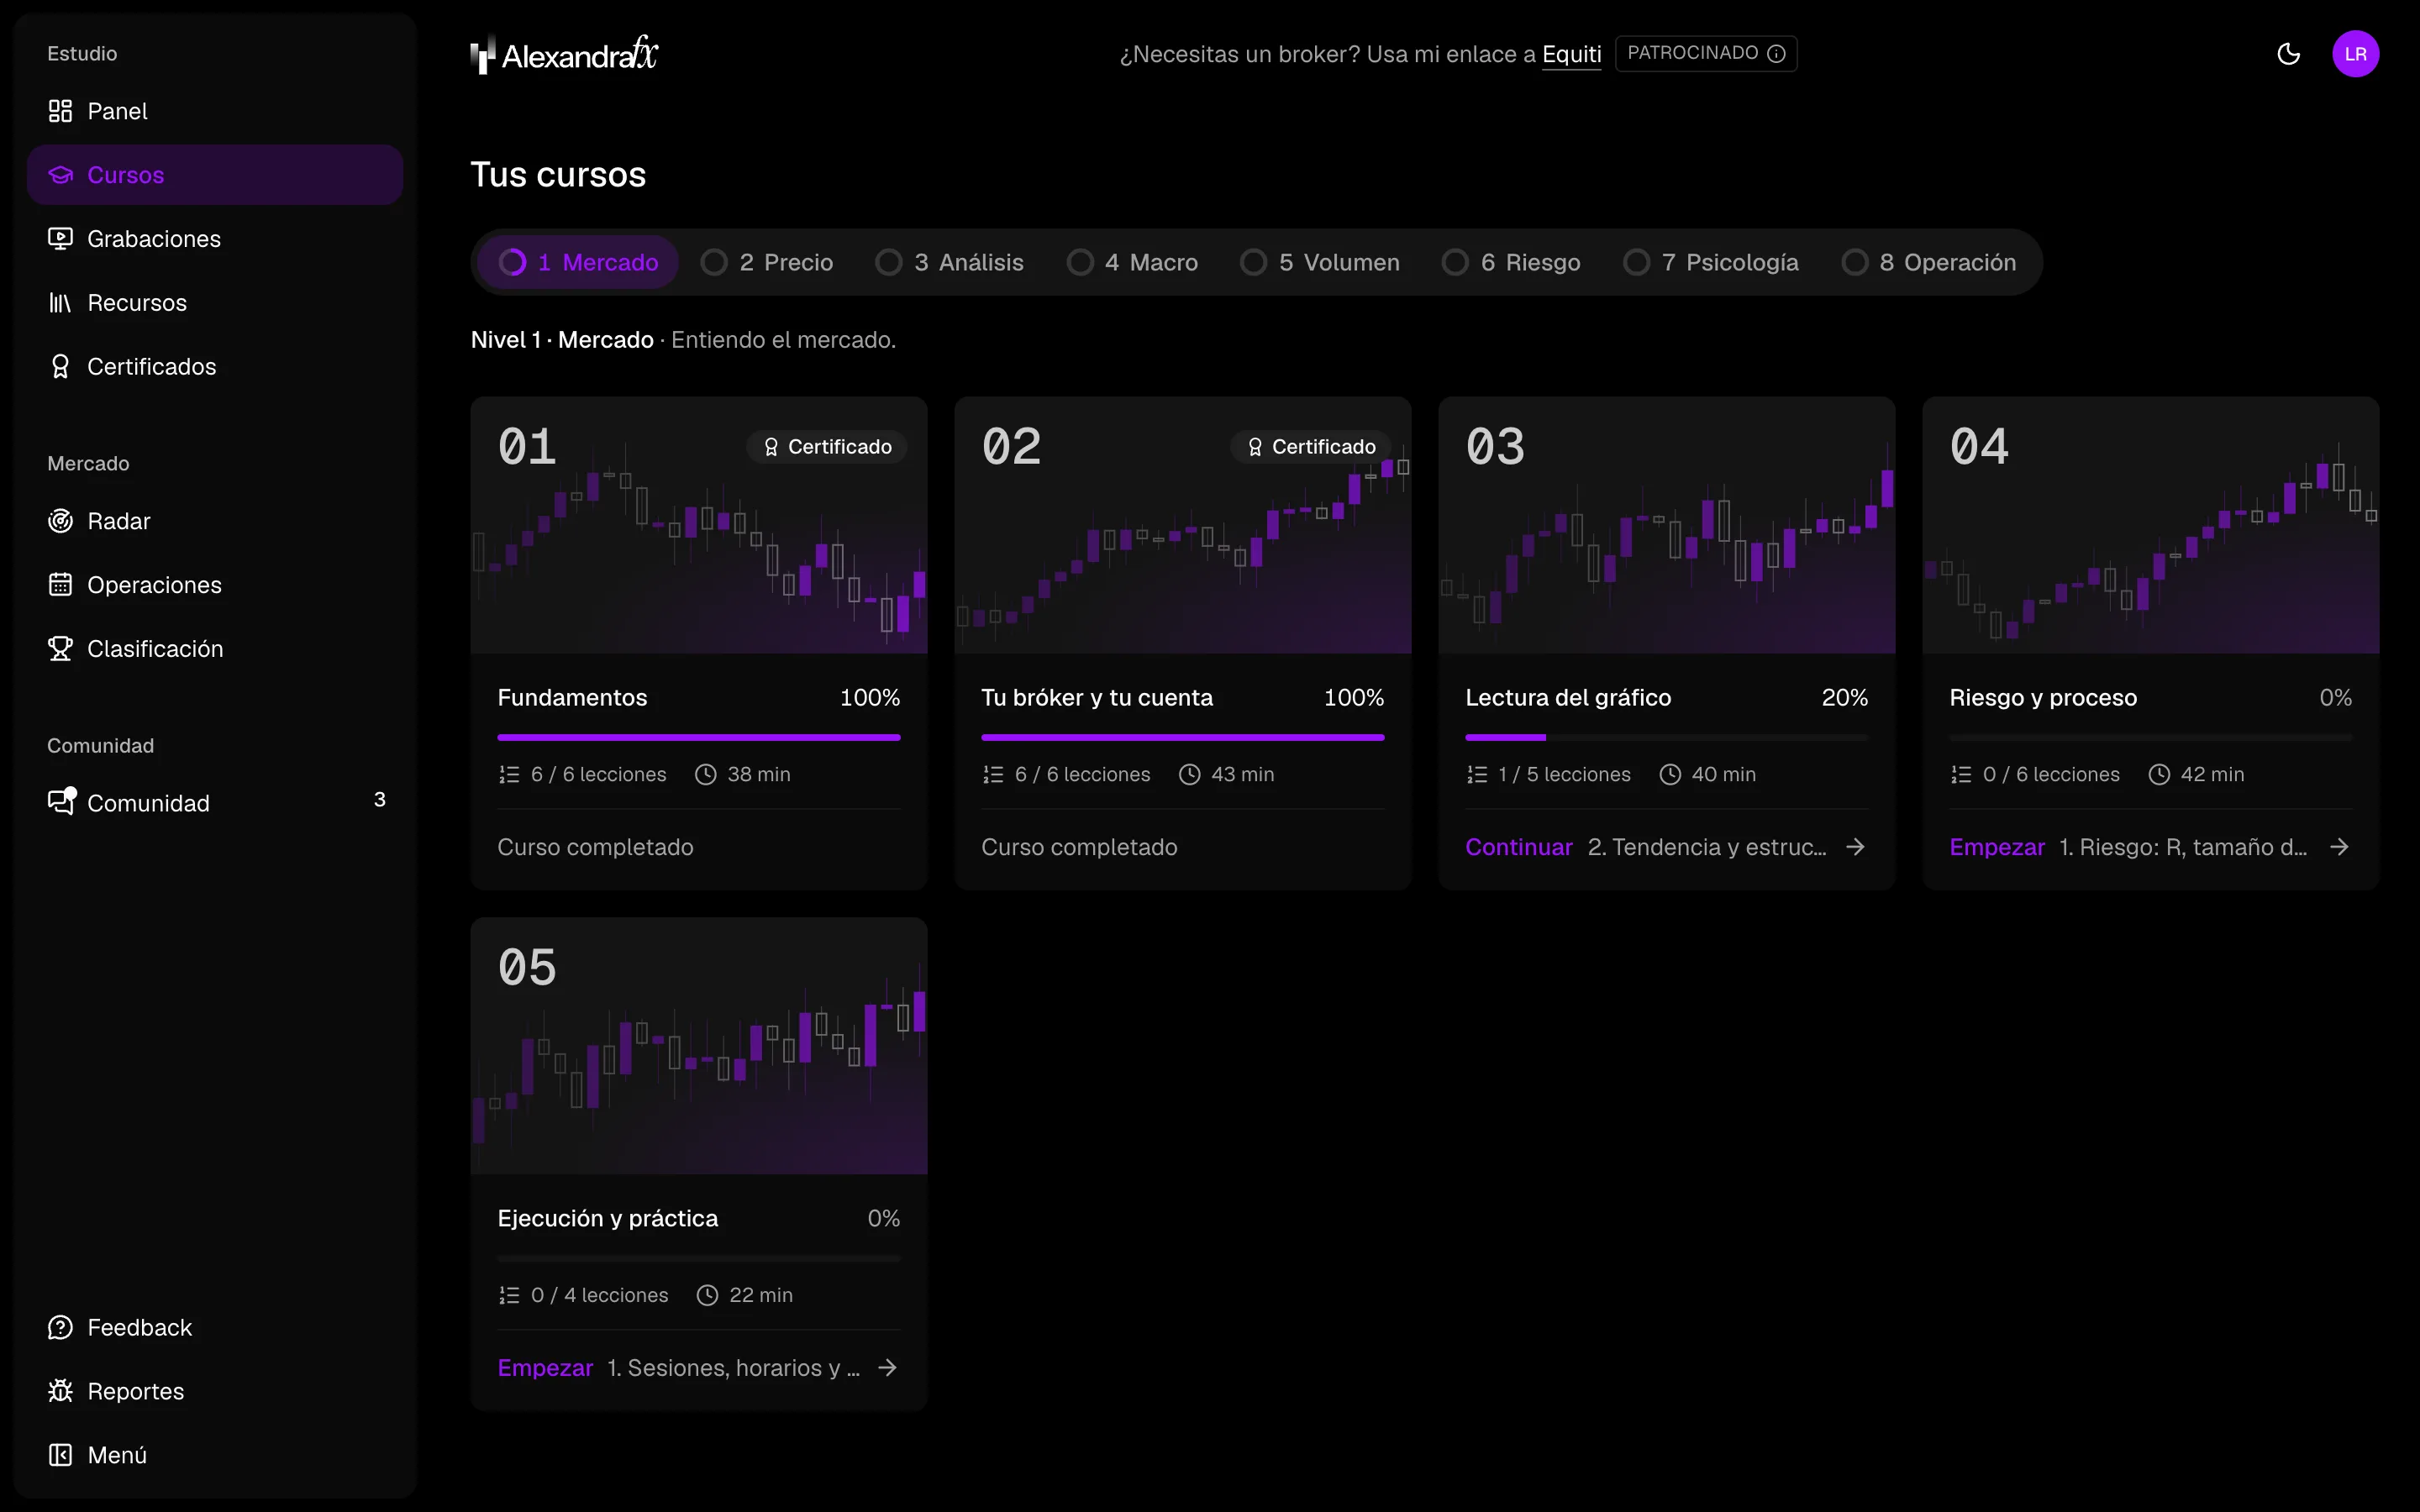This screenshot has width=2420, height=1512.
Task: Click the Cursos graduation cap icon
Action: tap(60, 175)
